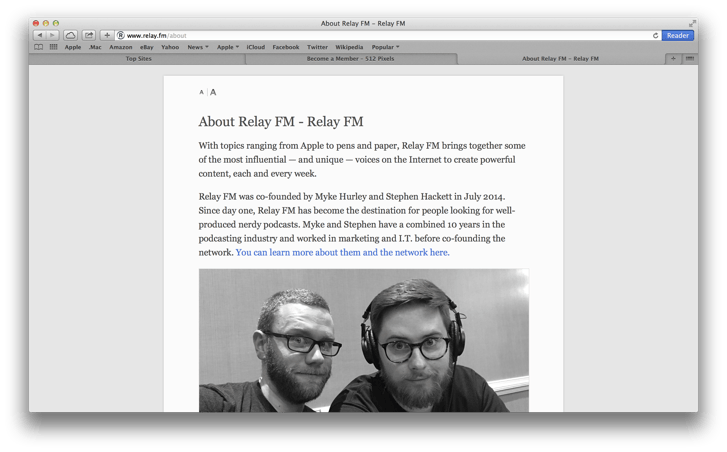
Task: Go forward with the Forward arrow button
Action: [x=52, y=35]
